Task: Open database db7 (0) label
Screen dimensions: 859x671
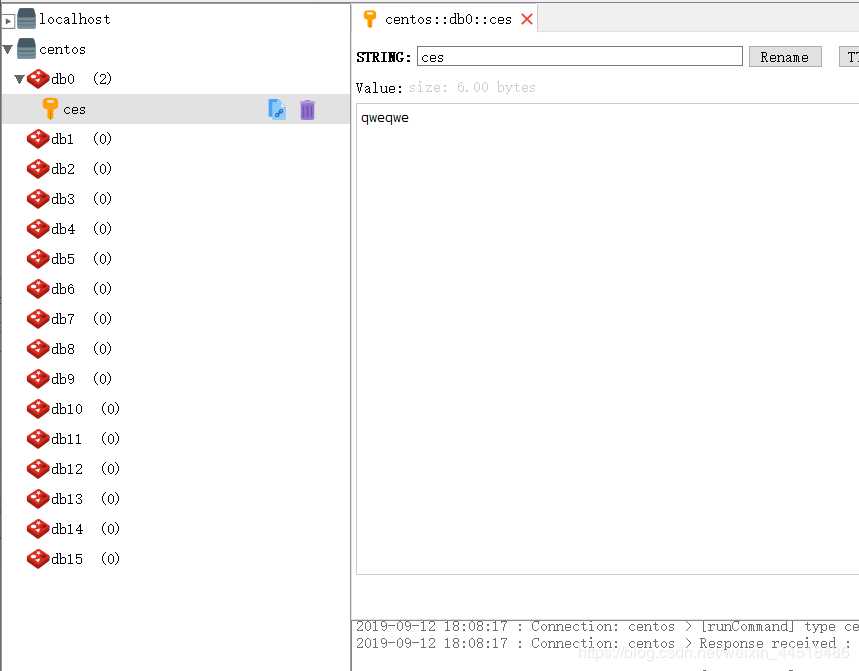Action: (81, 319)
